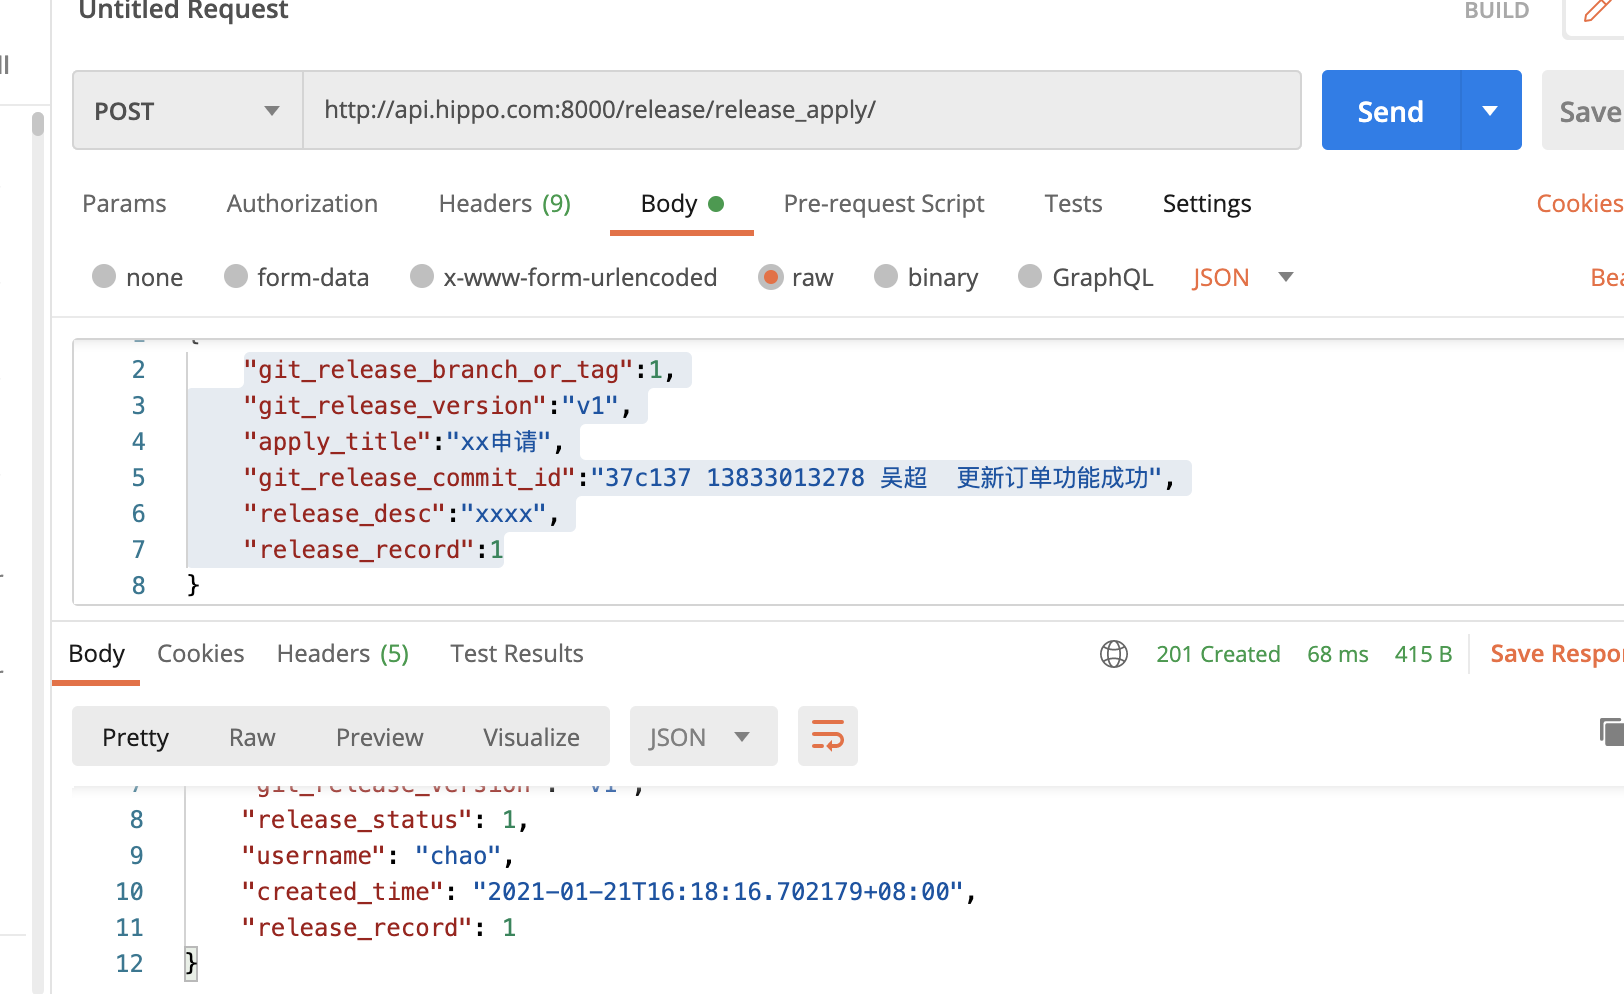This screenshot has height=994, width=1624.
Task: Click Save Response link
Action: point(1556,654)
